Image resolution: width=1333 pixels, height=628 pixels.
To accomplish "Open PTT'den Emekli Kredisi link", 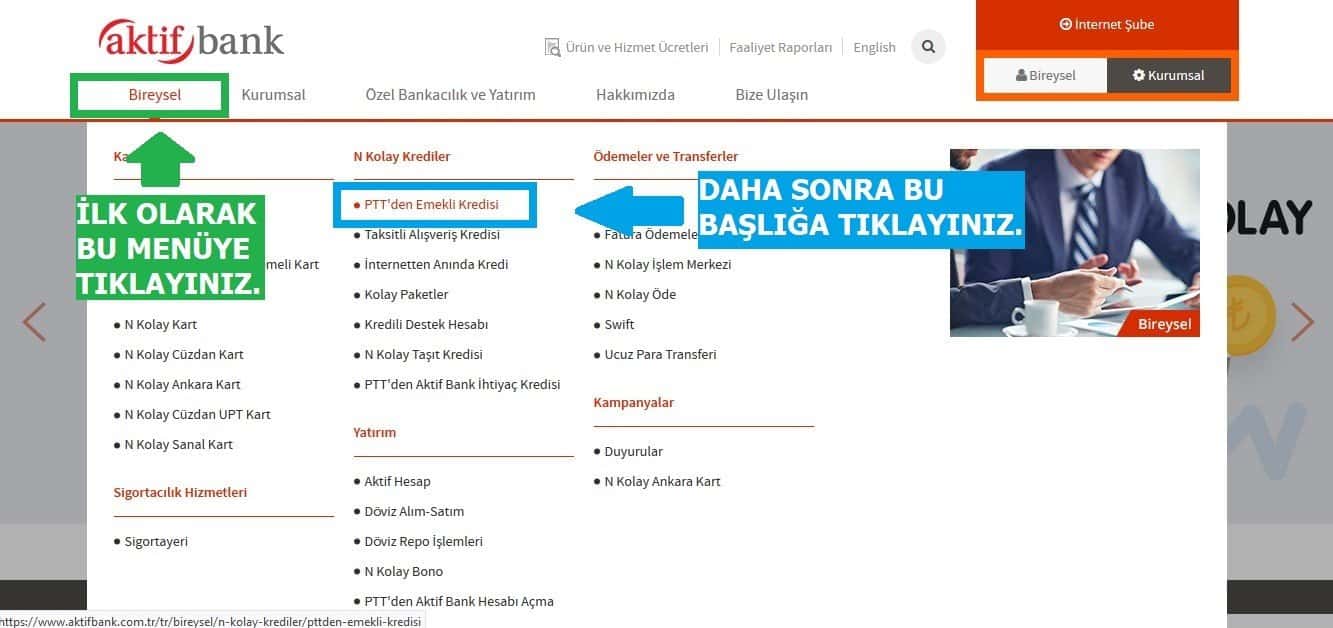I will (x=431, y=204).
